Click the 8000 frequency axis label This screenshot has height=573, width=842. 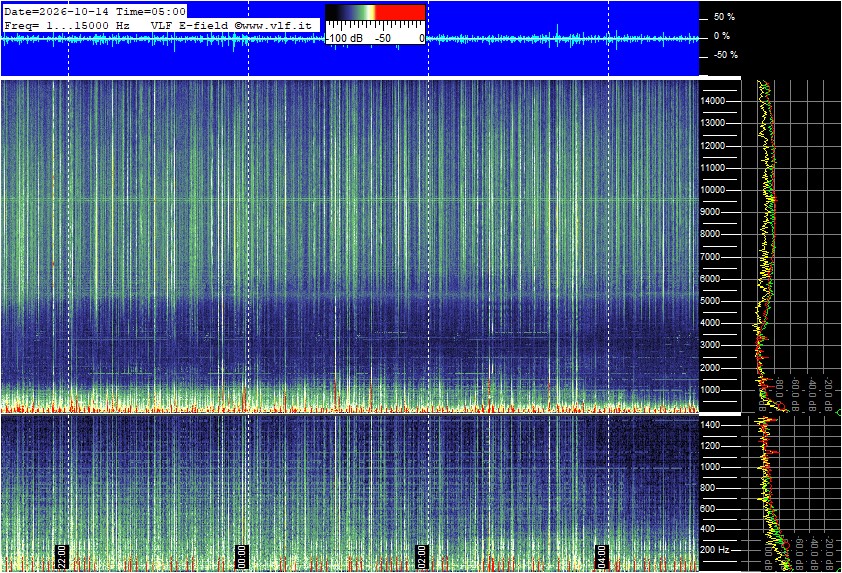[x=710, y=234]
